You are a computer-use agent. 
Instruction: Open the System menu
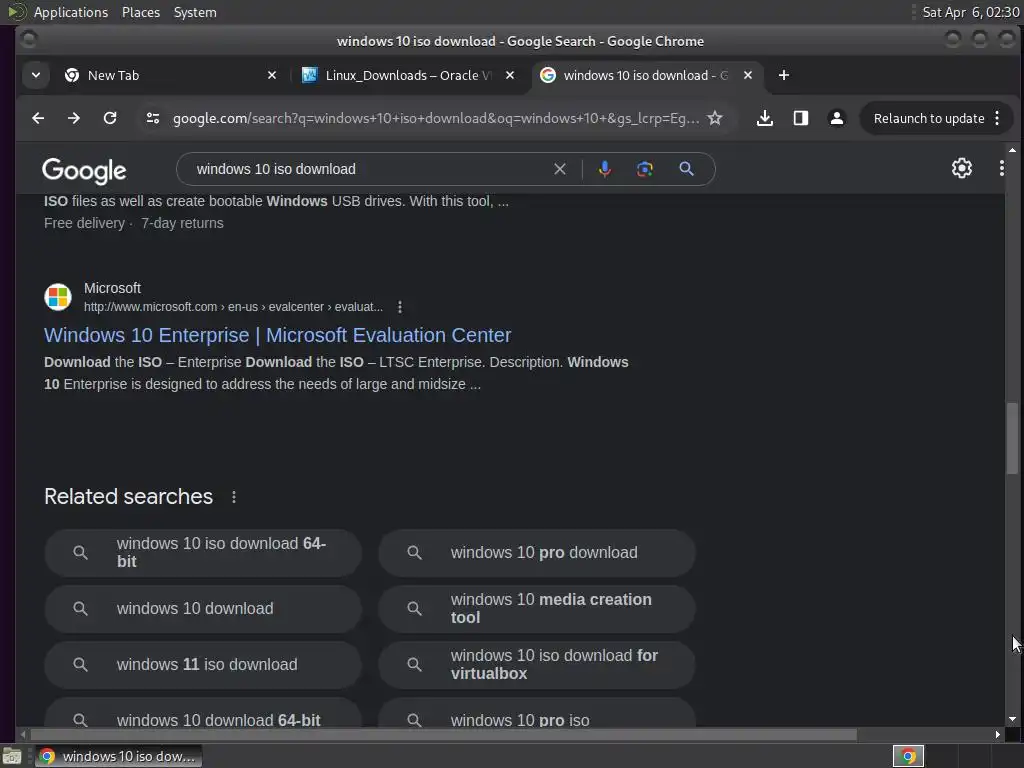click(195, 12)
